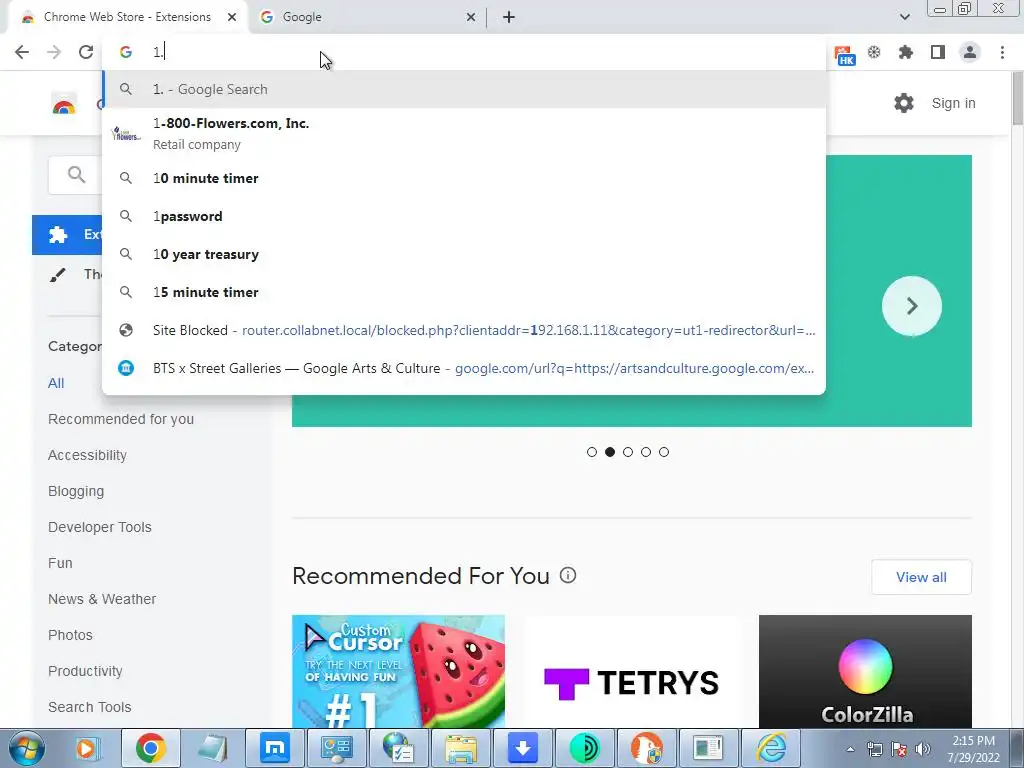This screenshot has width=1024, height=768.
Task: Click the browser forward arrow
Action: click(54, 52)
